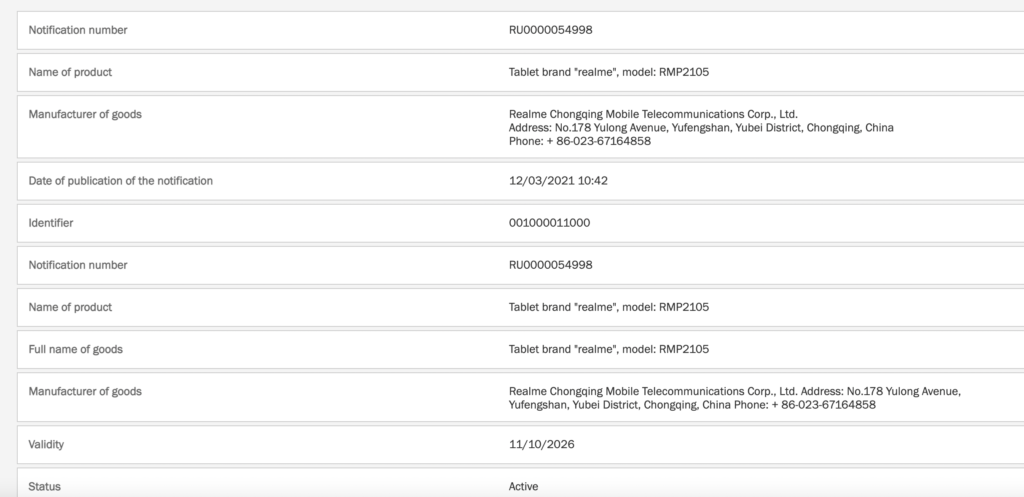Image resolution: width=1024 pixels, height=497 pixels.
Task: Select the first 'Notification number' label at the top
Action: tap(78, 30)
